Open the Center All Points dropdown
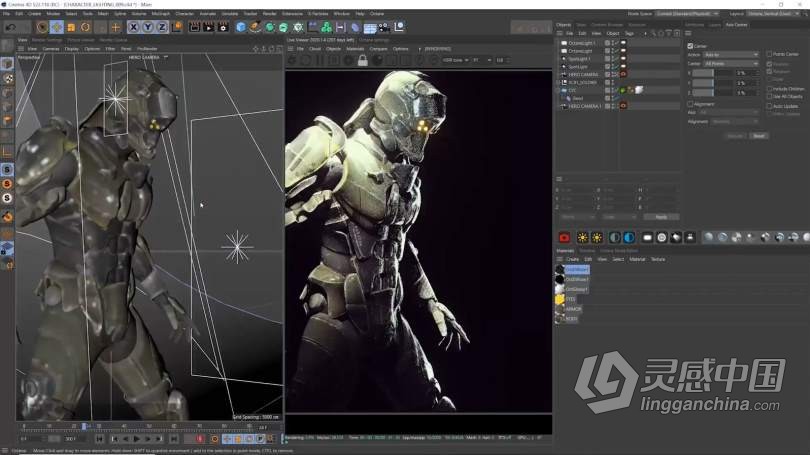810x455 pixels. click(x=731, y=64)
